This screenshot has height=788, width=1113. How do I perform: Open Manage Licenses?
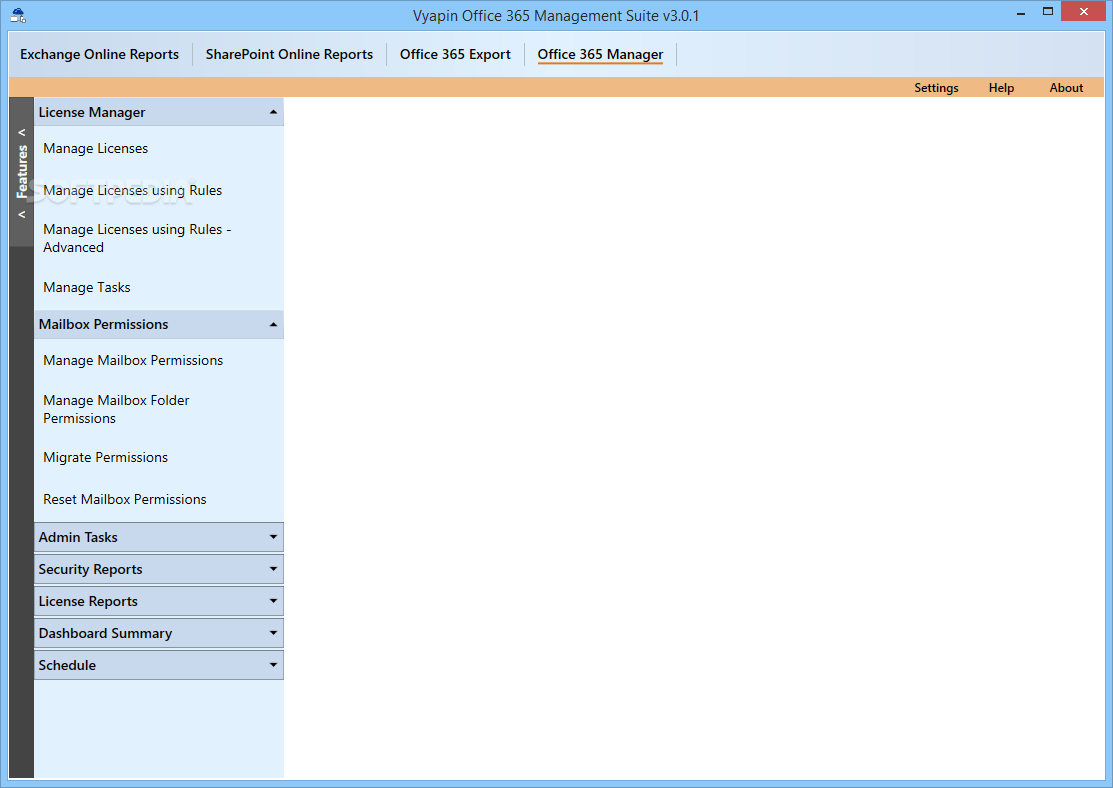[x=95, y=148]
